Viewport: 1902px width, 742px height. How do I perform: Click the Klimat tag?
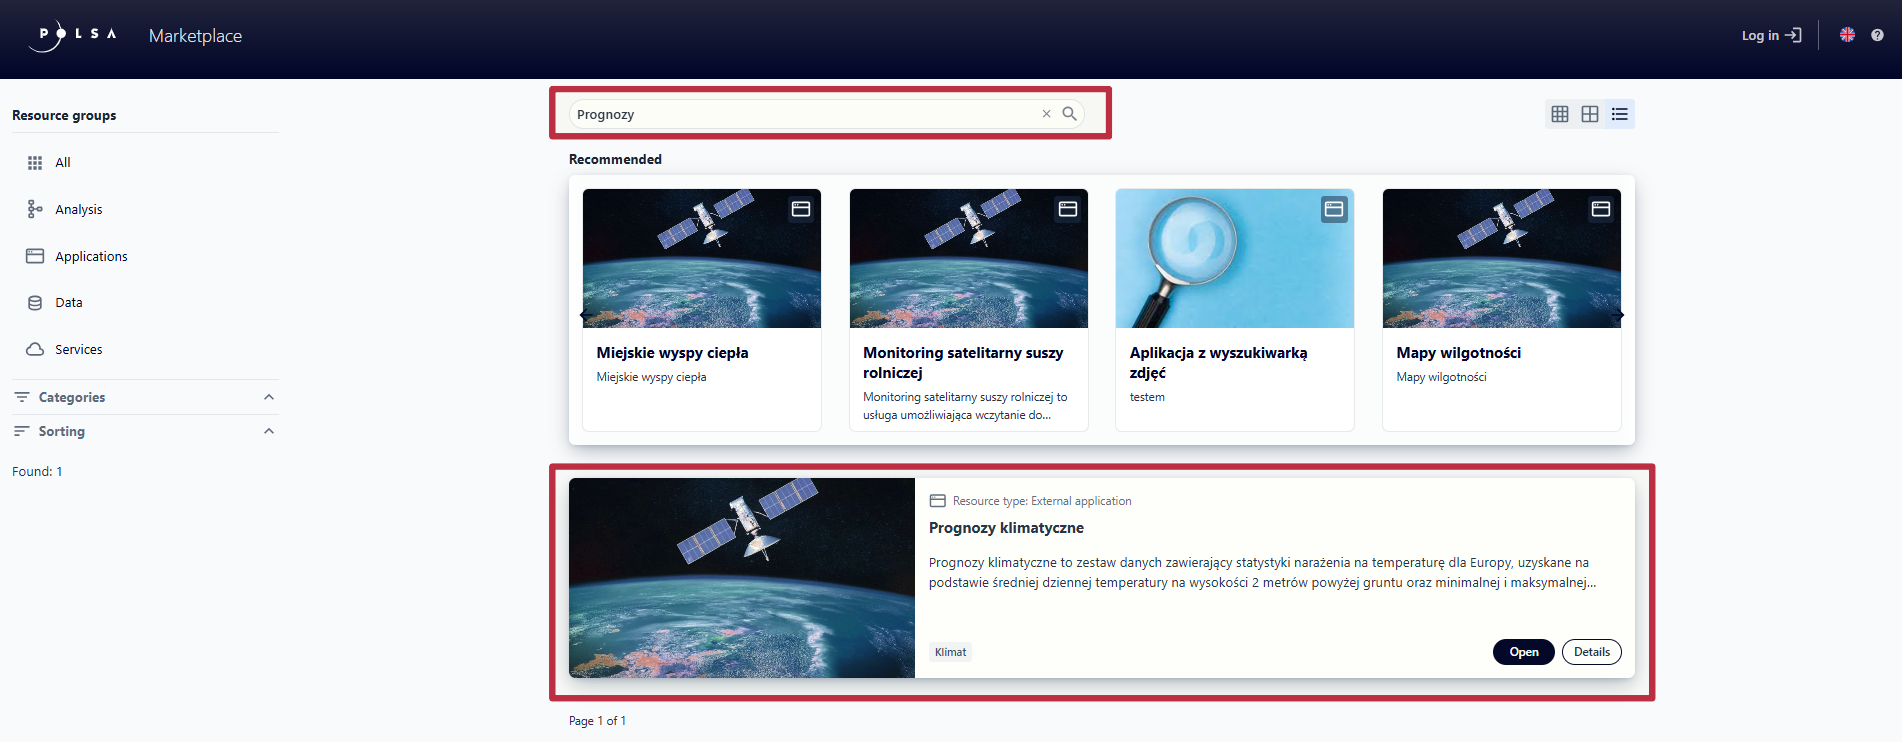pos(950,652)
